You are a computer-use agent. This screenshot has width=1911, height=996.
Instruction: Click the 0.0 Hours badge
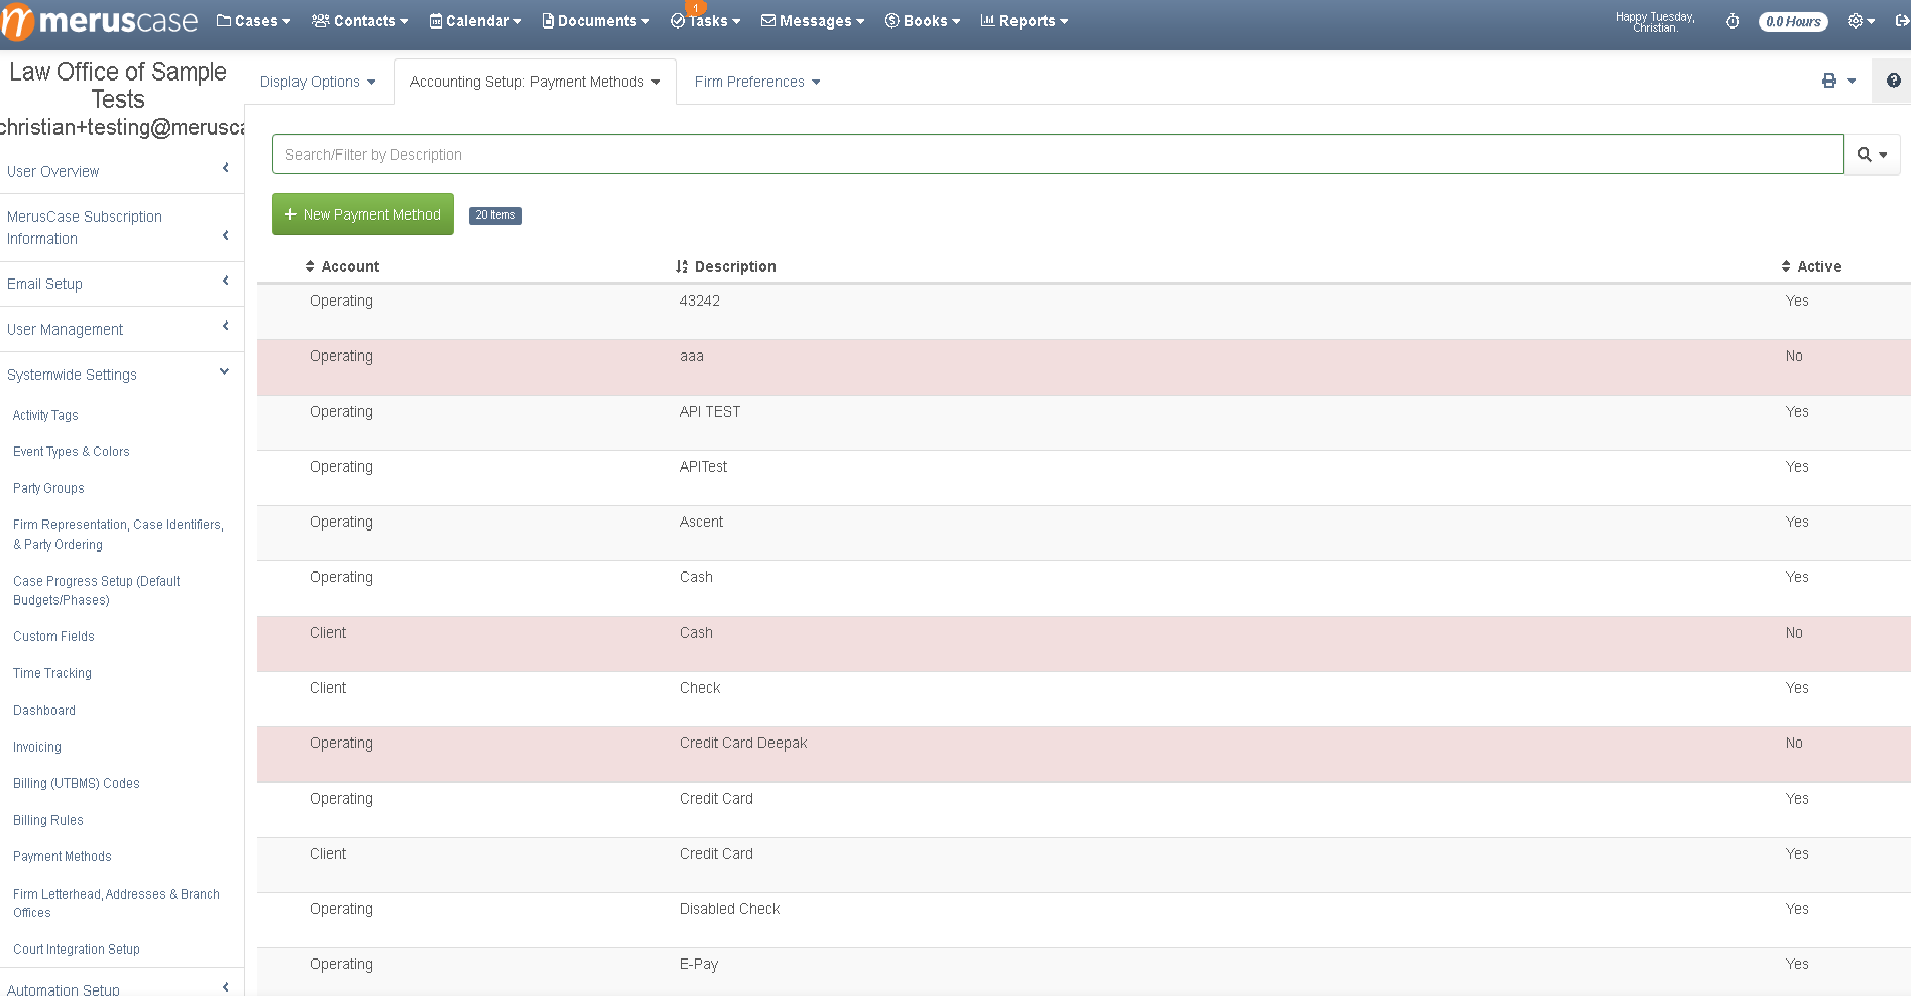(x=1793, y=21)
